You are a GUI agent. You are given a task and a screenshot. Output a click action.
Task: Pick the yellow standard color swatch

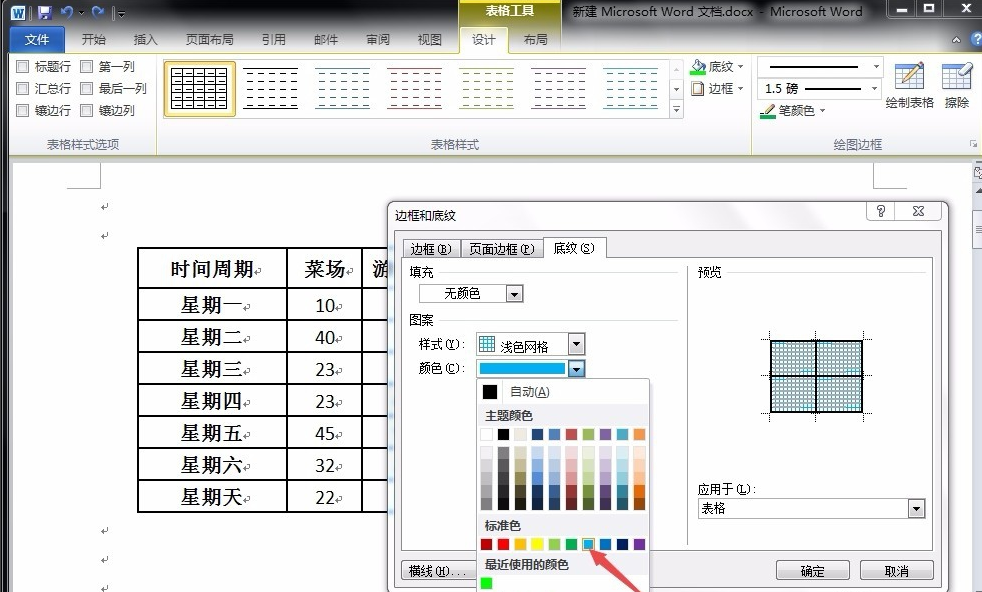537,544
